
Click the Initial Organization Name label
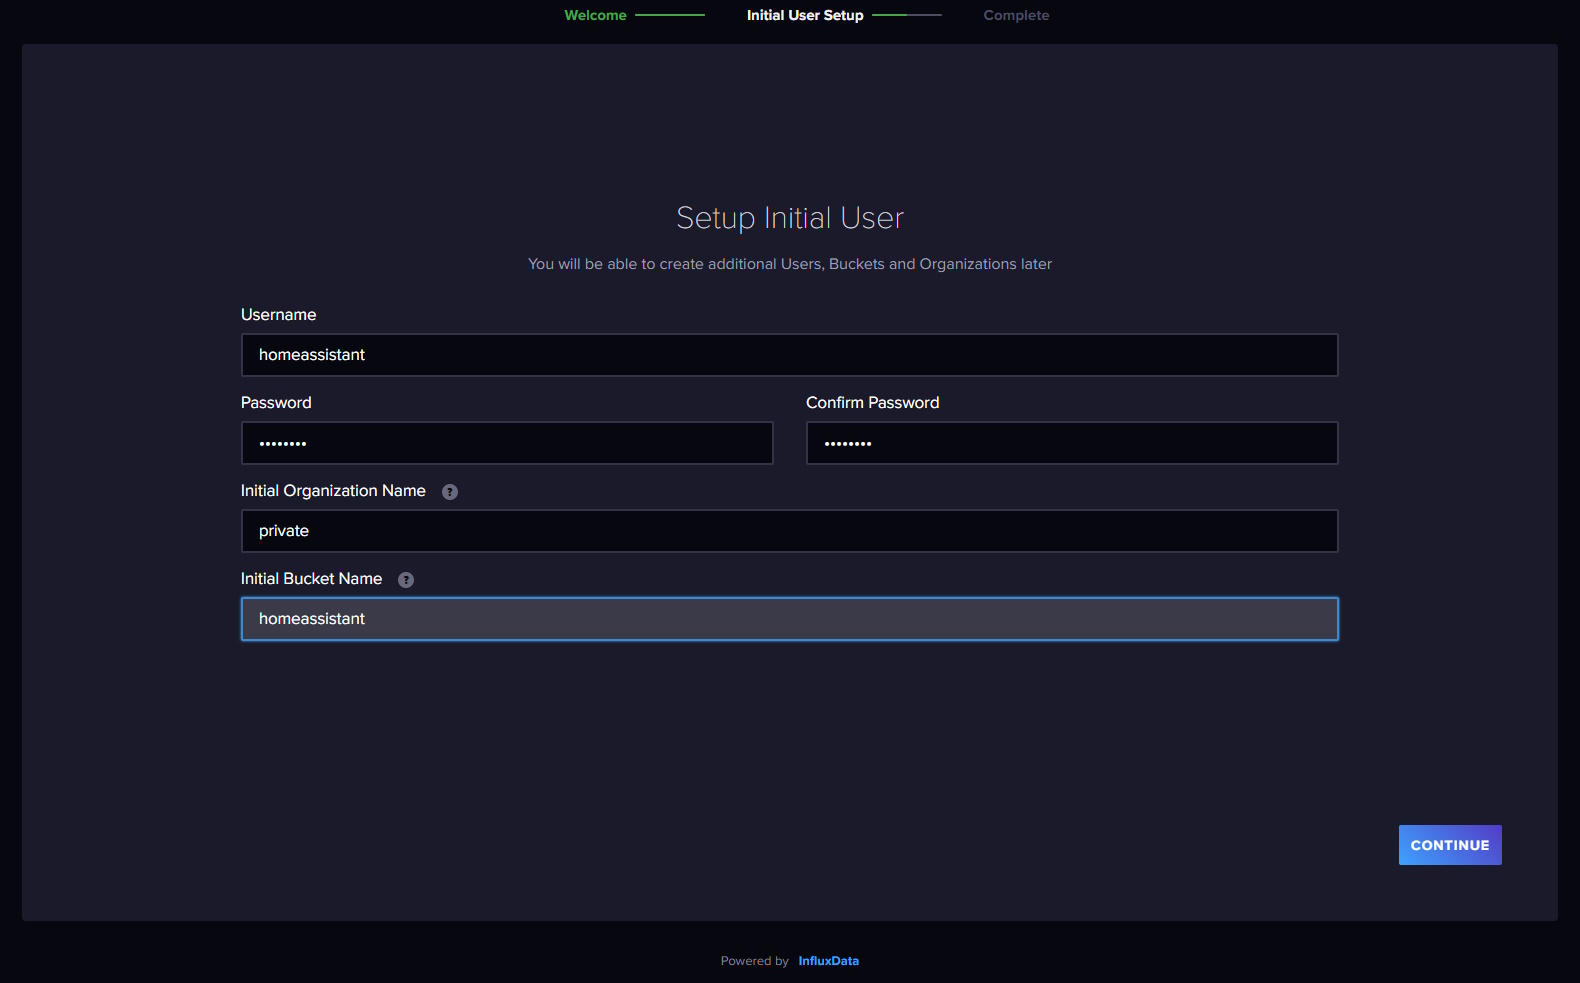point(333,491)
